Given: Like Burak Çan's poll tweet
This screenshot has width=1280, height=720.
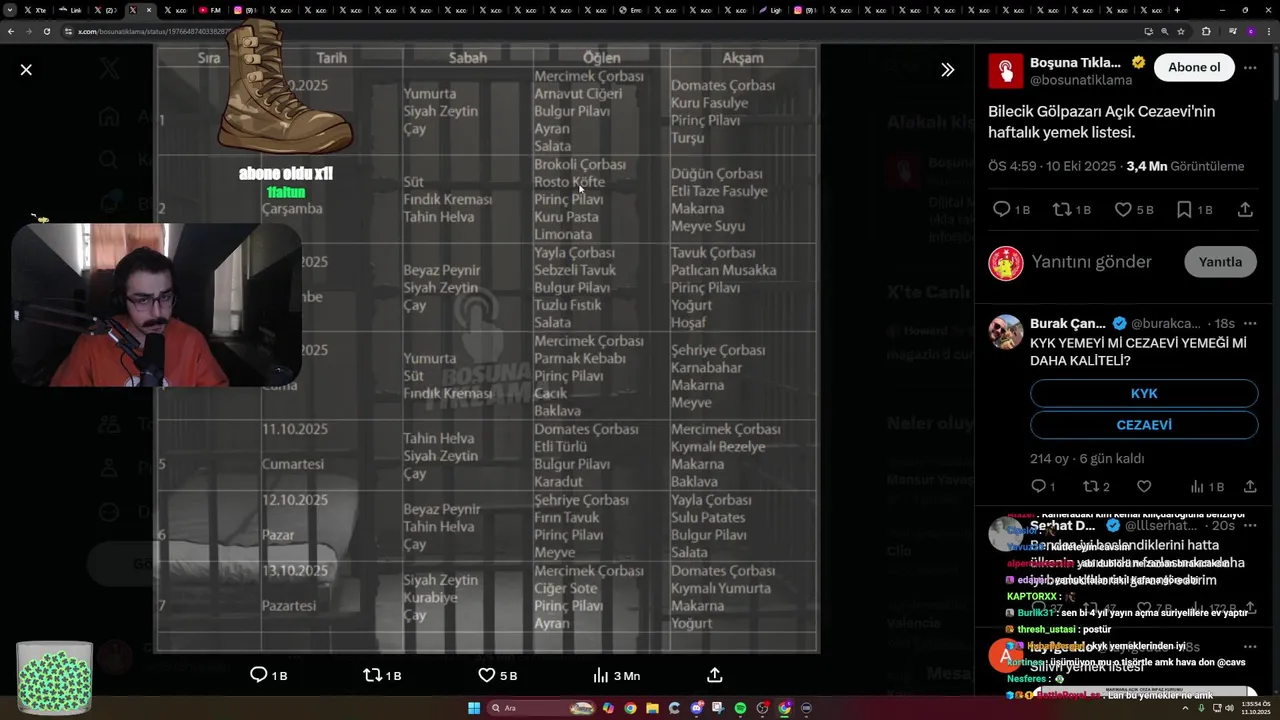Looking at the screenshot, I should (x=1144, y=486).
